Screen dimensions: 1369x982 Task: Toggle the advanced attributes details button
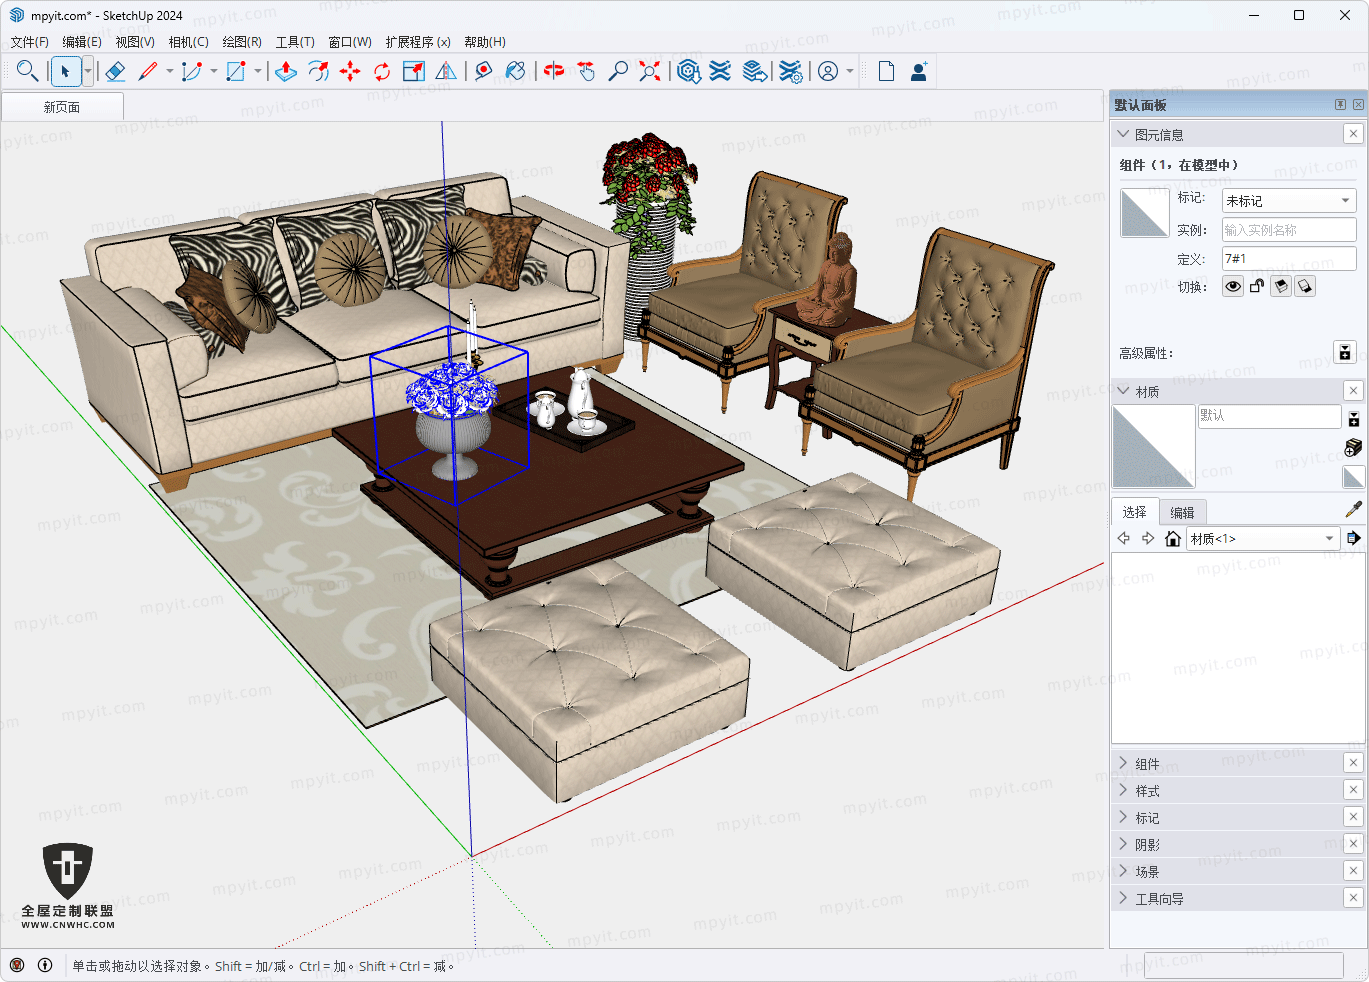click(x=1345, y=352)
